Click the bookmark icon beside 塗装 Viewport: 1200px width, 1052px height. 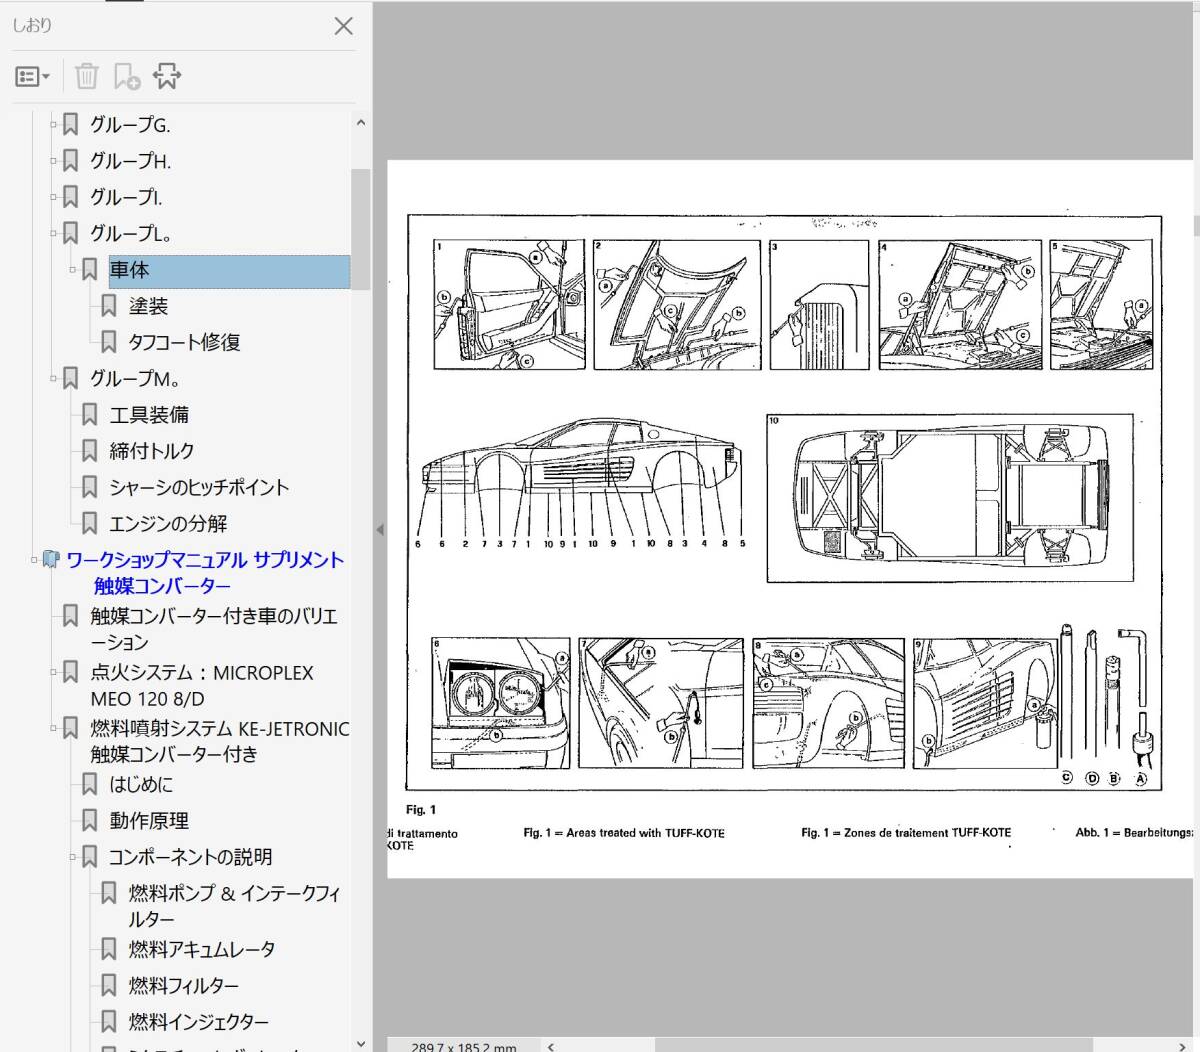109,306
